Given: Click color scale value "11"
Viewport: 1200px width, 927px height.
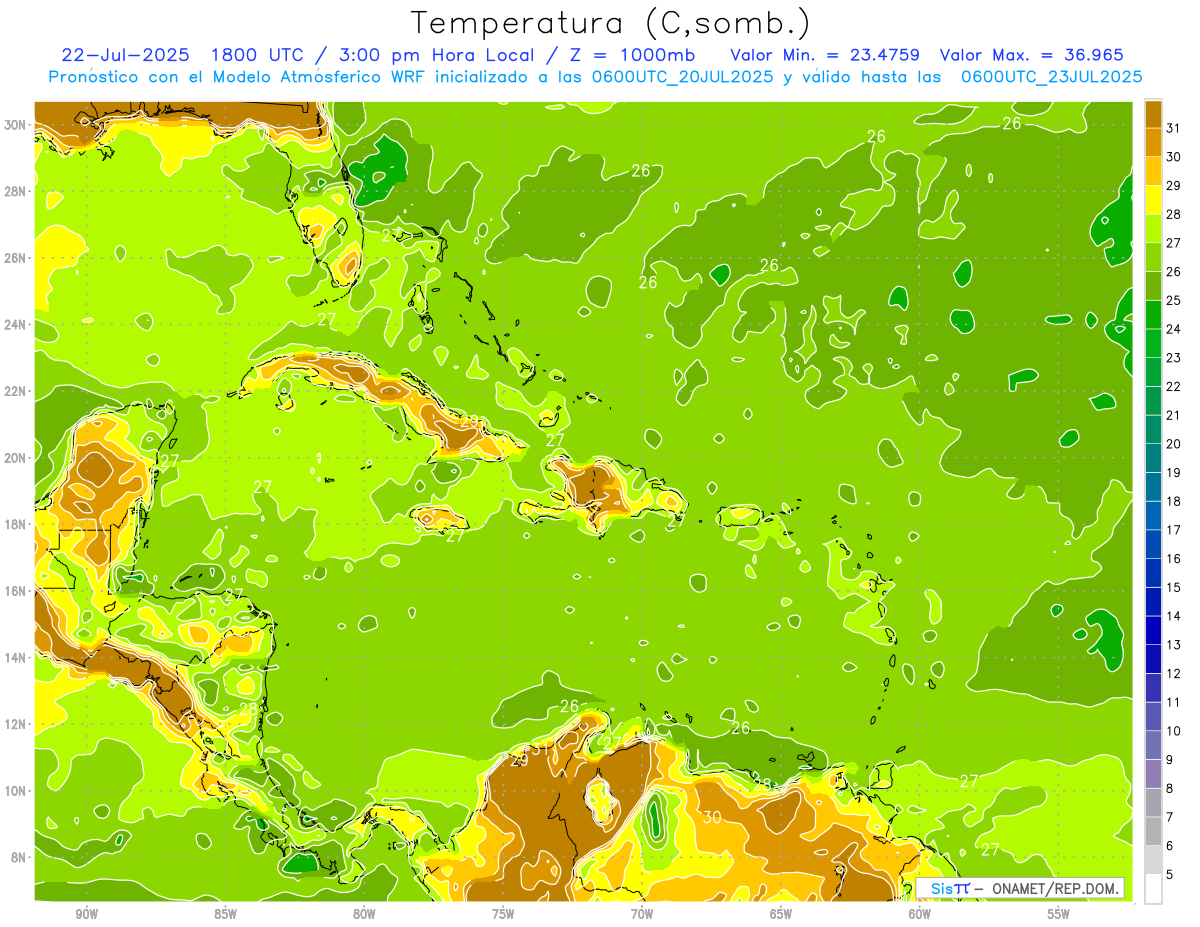Looking at the screenshot, I should [1174, 702].
